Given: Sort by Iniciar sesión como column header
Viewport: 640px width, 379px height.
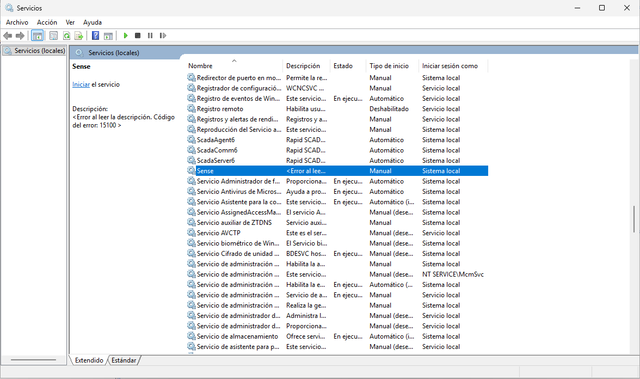Looking at the screenshot, I should (452, 66).
